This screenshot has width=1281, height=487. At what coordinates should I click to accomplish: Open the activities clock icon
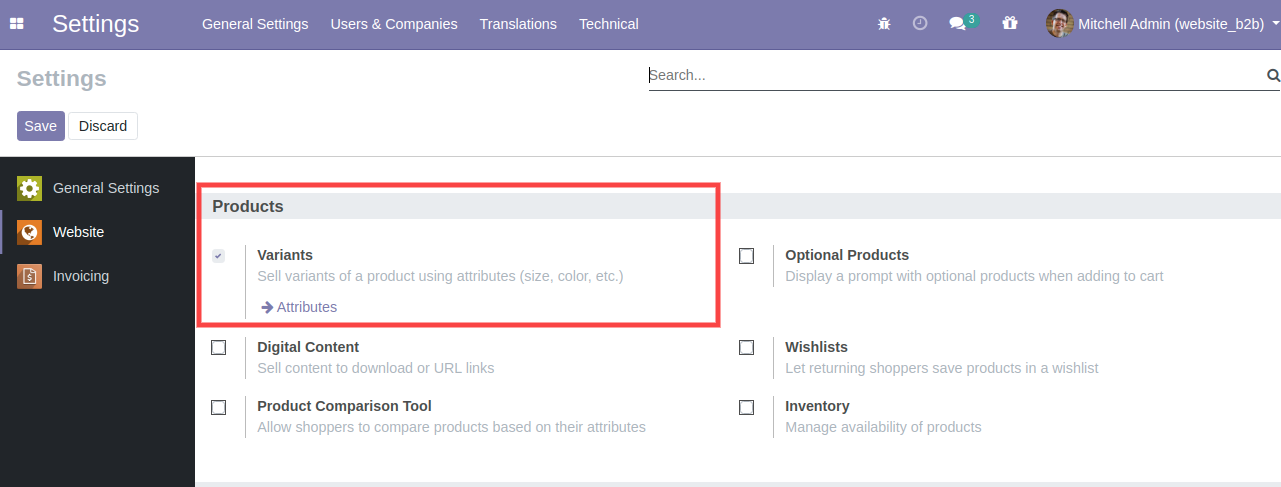click(920, 24)
